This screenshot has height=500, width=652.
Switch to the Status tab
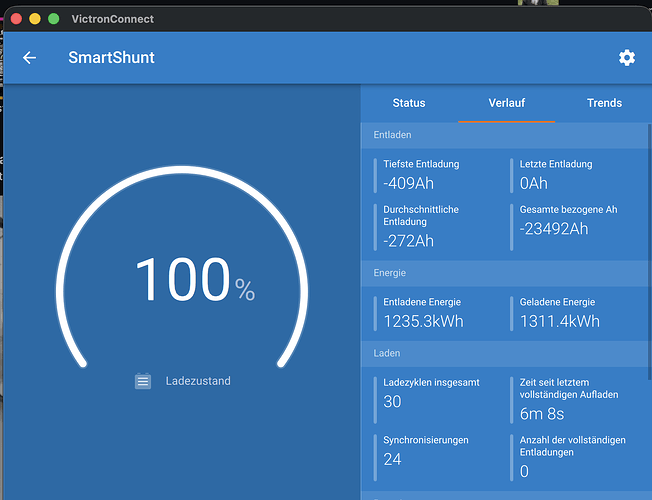pos(409,103)
